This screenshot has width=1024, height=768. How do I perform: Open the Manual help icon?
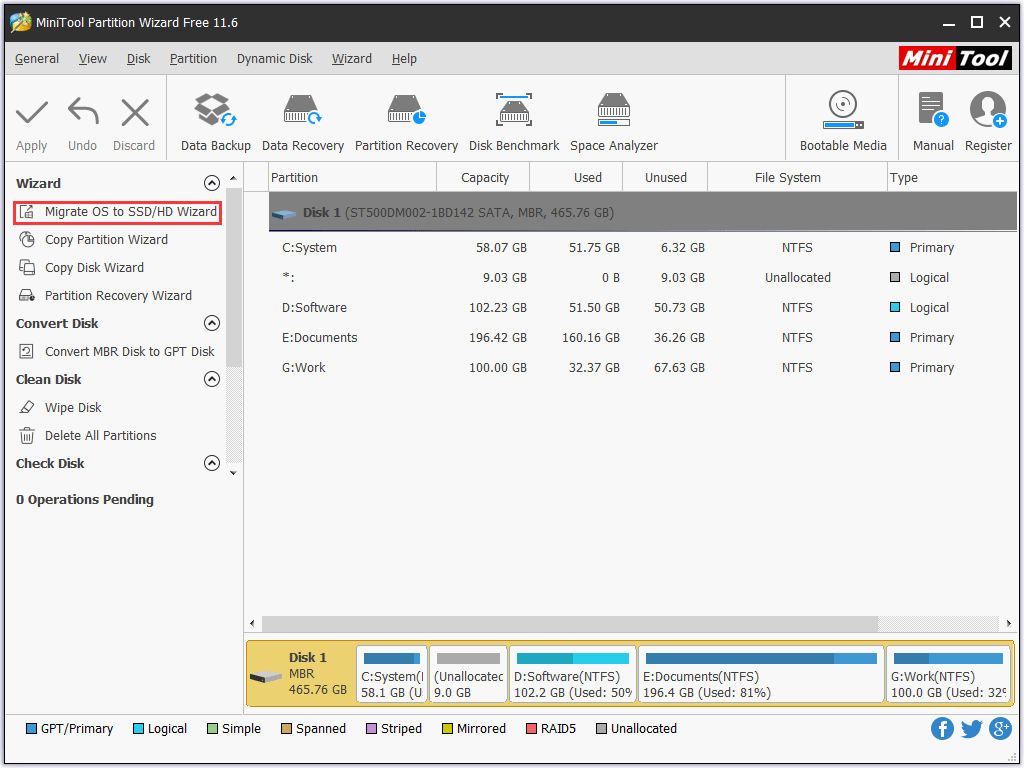[933, 109]
